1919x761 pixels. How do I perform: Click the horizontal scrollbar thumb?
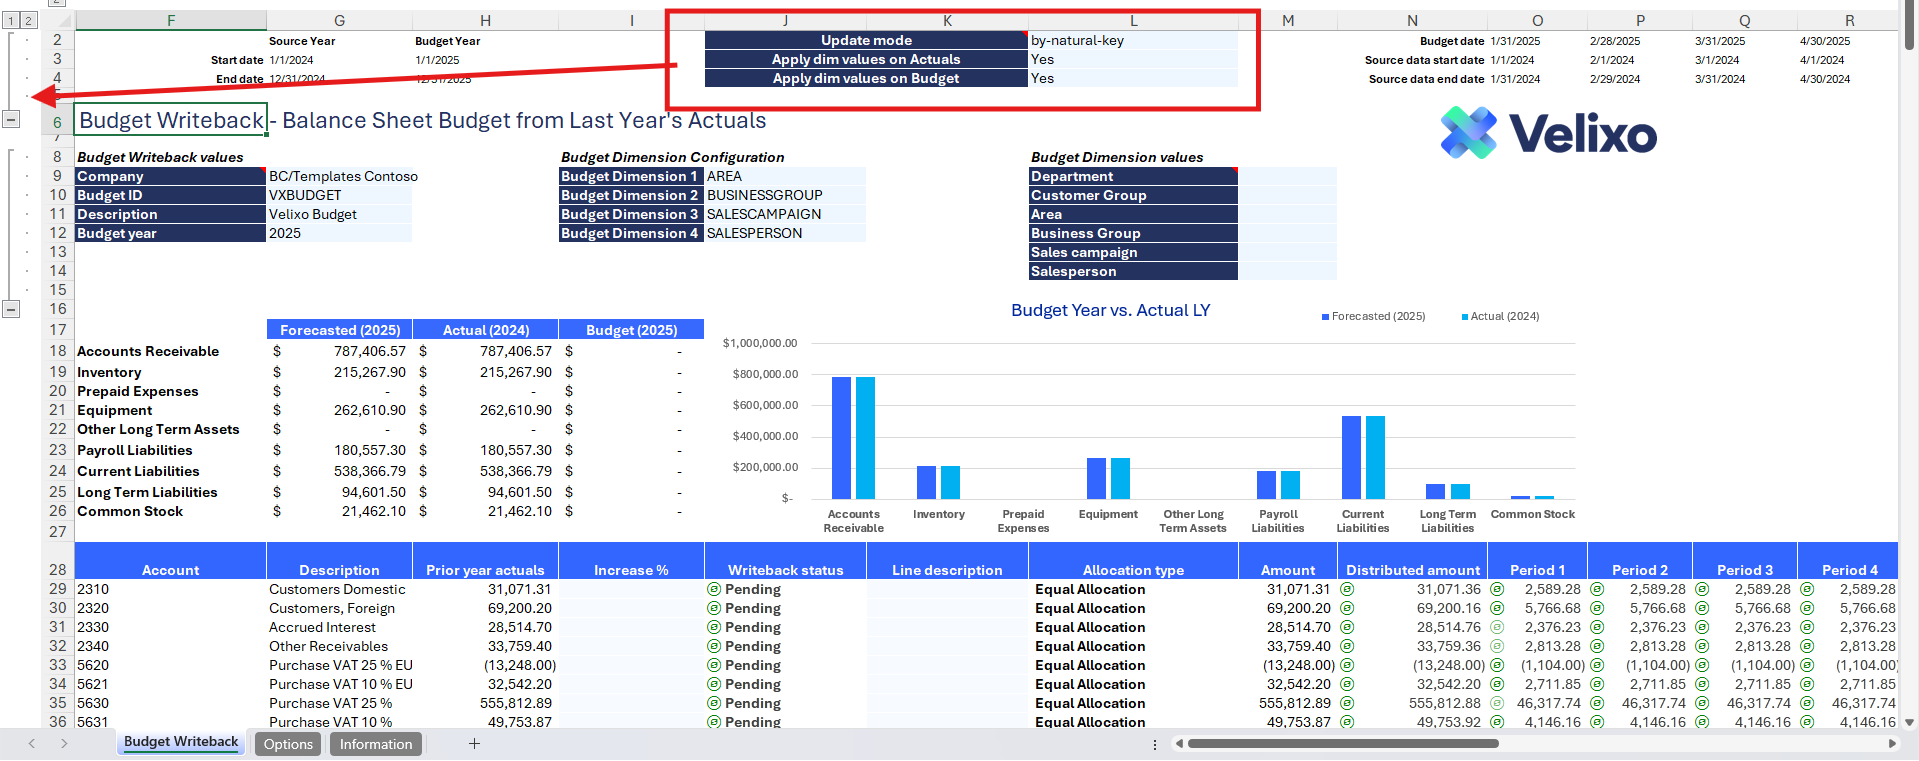point(1342,744)
